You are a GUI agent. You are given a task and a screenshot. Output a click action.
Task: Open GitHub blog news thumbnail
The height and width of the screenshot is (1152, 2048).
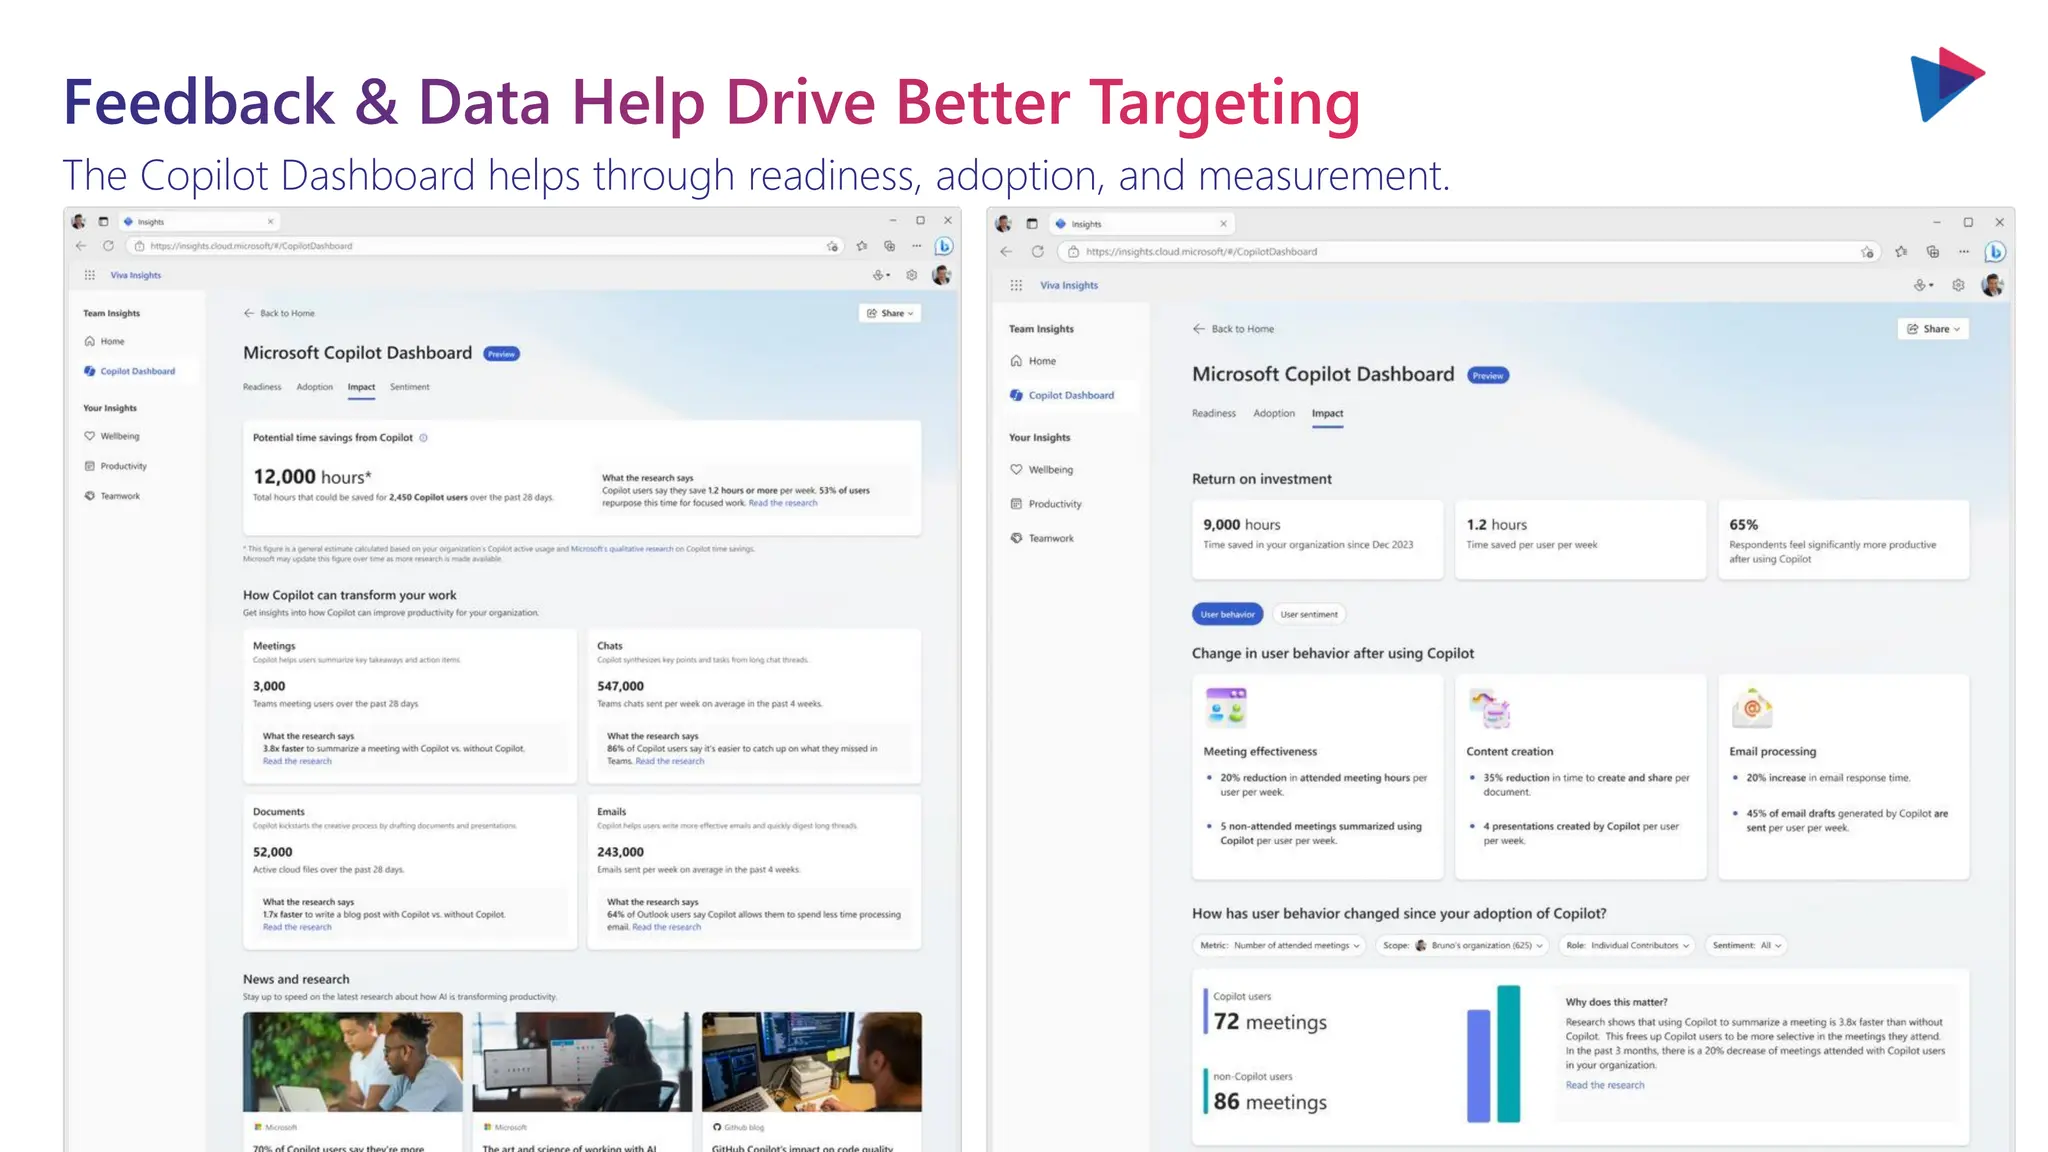(x=812, y=1061)
